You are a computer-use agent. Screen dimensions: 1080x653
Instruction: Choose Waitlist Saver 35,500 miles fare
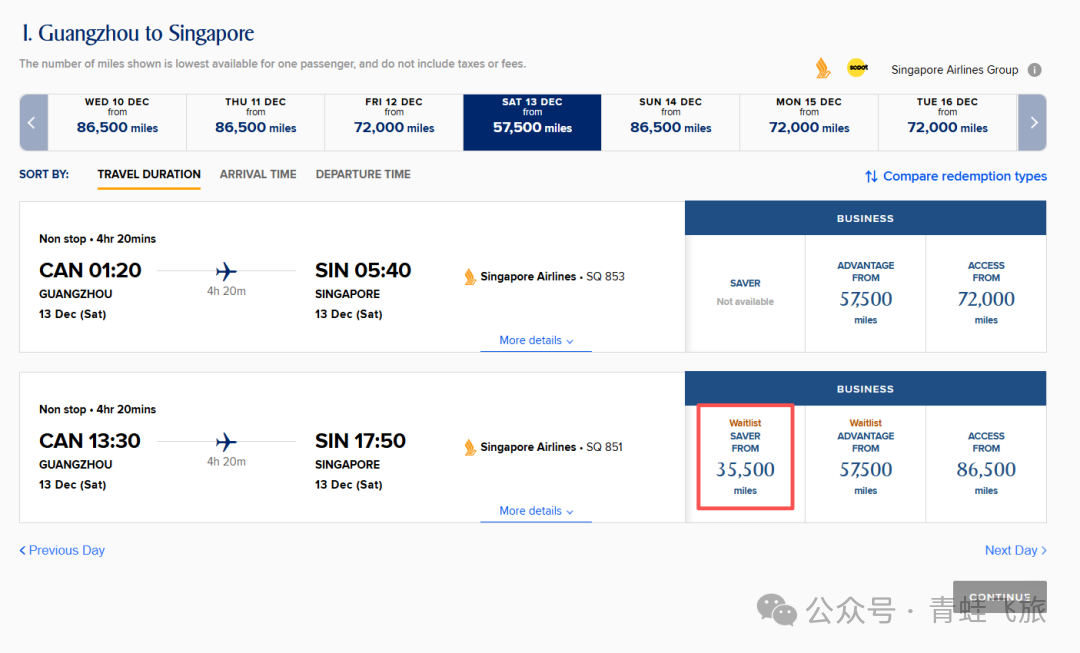pos(745,457)
